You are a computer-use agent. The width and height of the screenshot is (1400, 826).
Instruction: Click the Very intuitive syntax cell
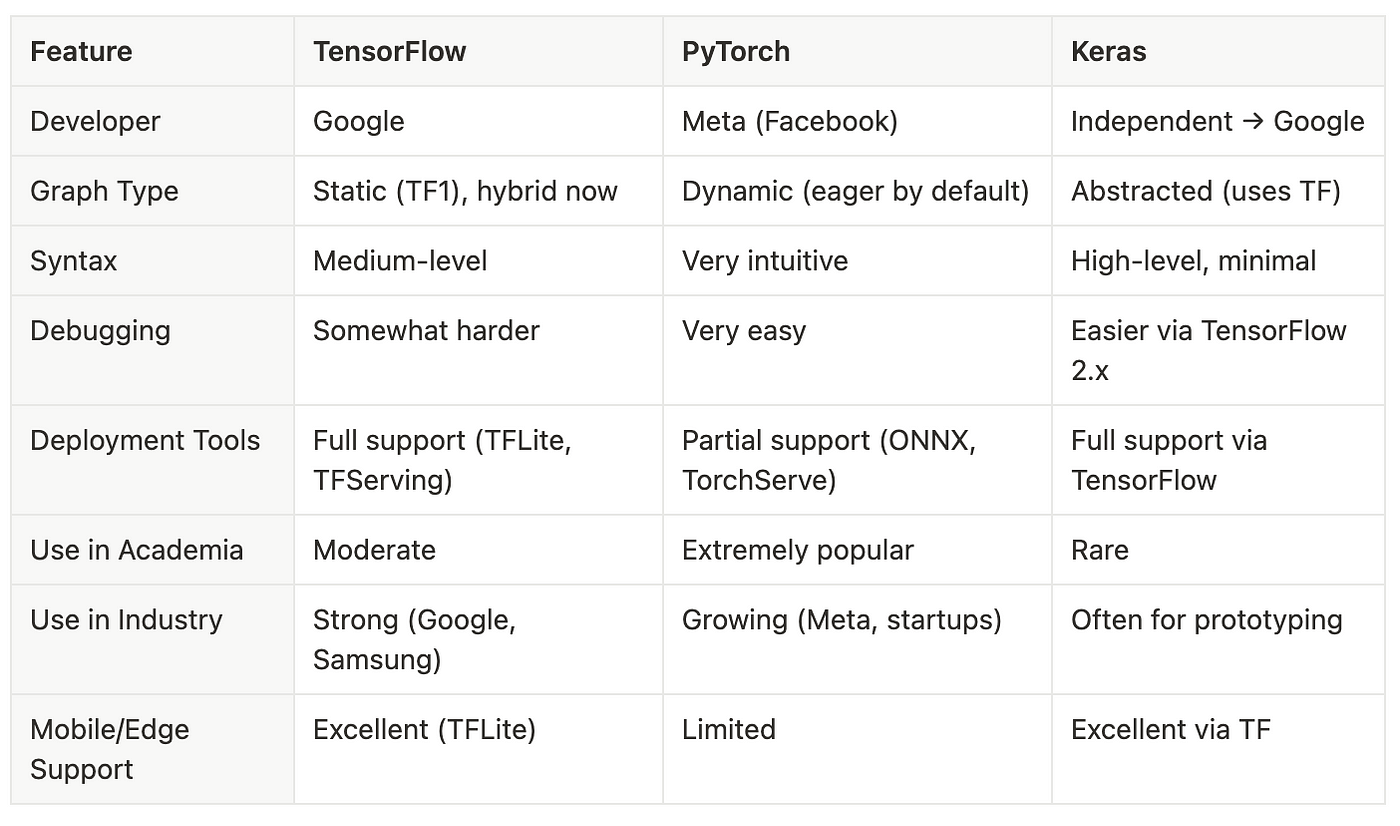[x=857, y=261]
